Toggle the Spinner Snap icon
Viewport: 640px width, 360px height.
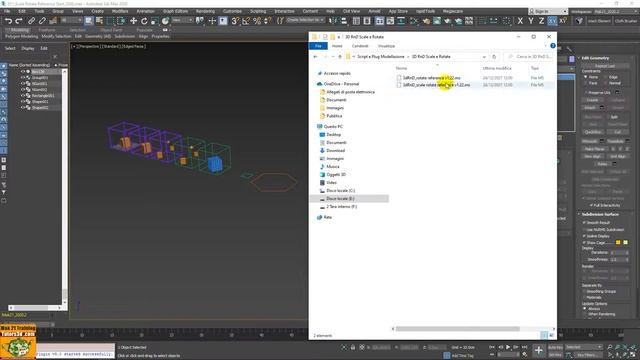(268, 20)
